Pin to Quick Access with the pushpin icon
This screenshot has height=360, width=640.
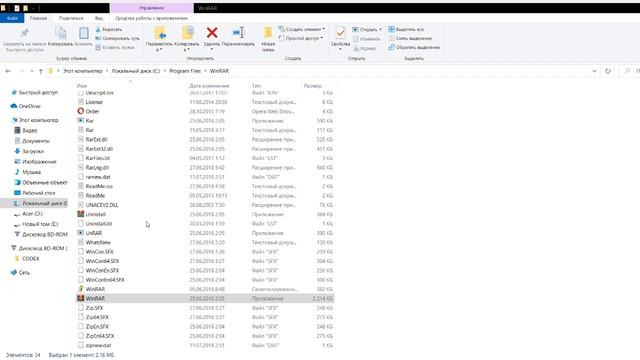(x=25, y=33)
